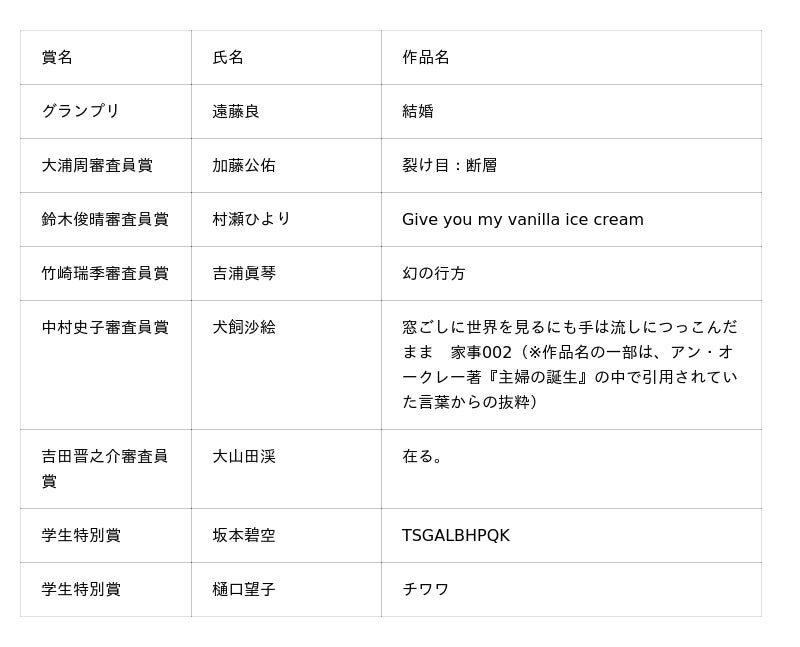The height and width of the screenshot is (647, 800).
Task: Click the work title TSGALBHPQK
Action: (456, 536)
